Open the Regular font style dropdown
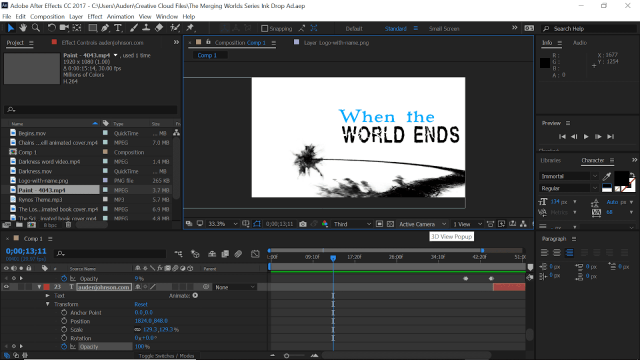This screenshot has height=360, width=640. click(568, 188)
